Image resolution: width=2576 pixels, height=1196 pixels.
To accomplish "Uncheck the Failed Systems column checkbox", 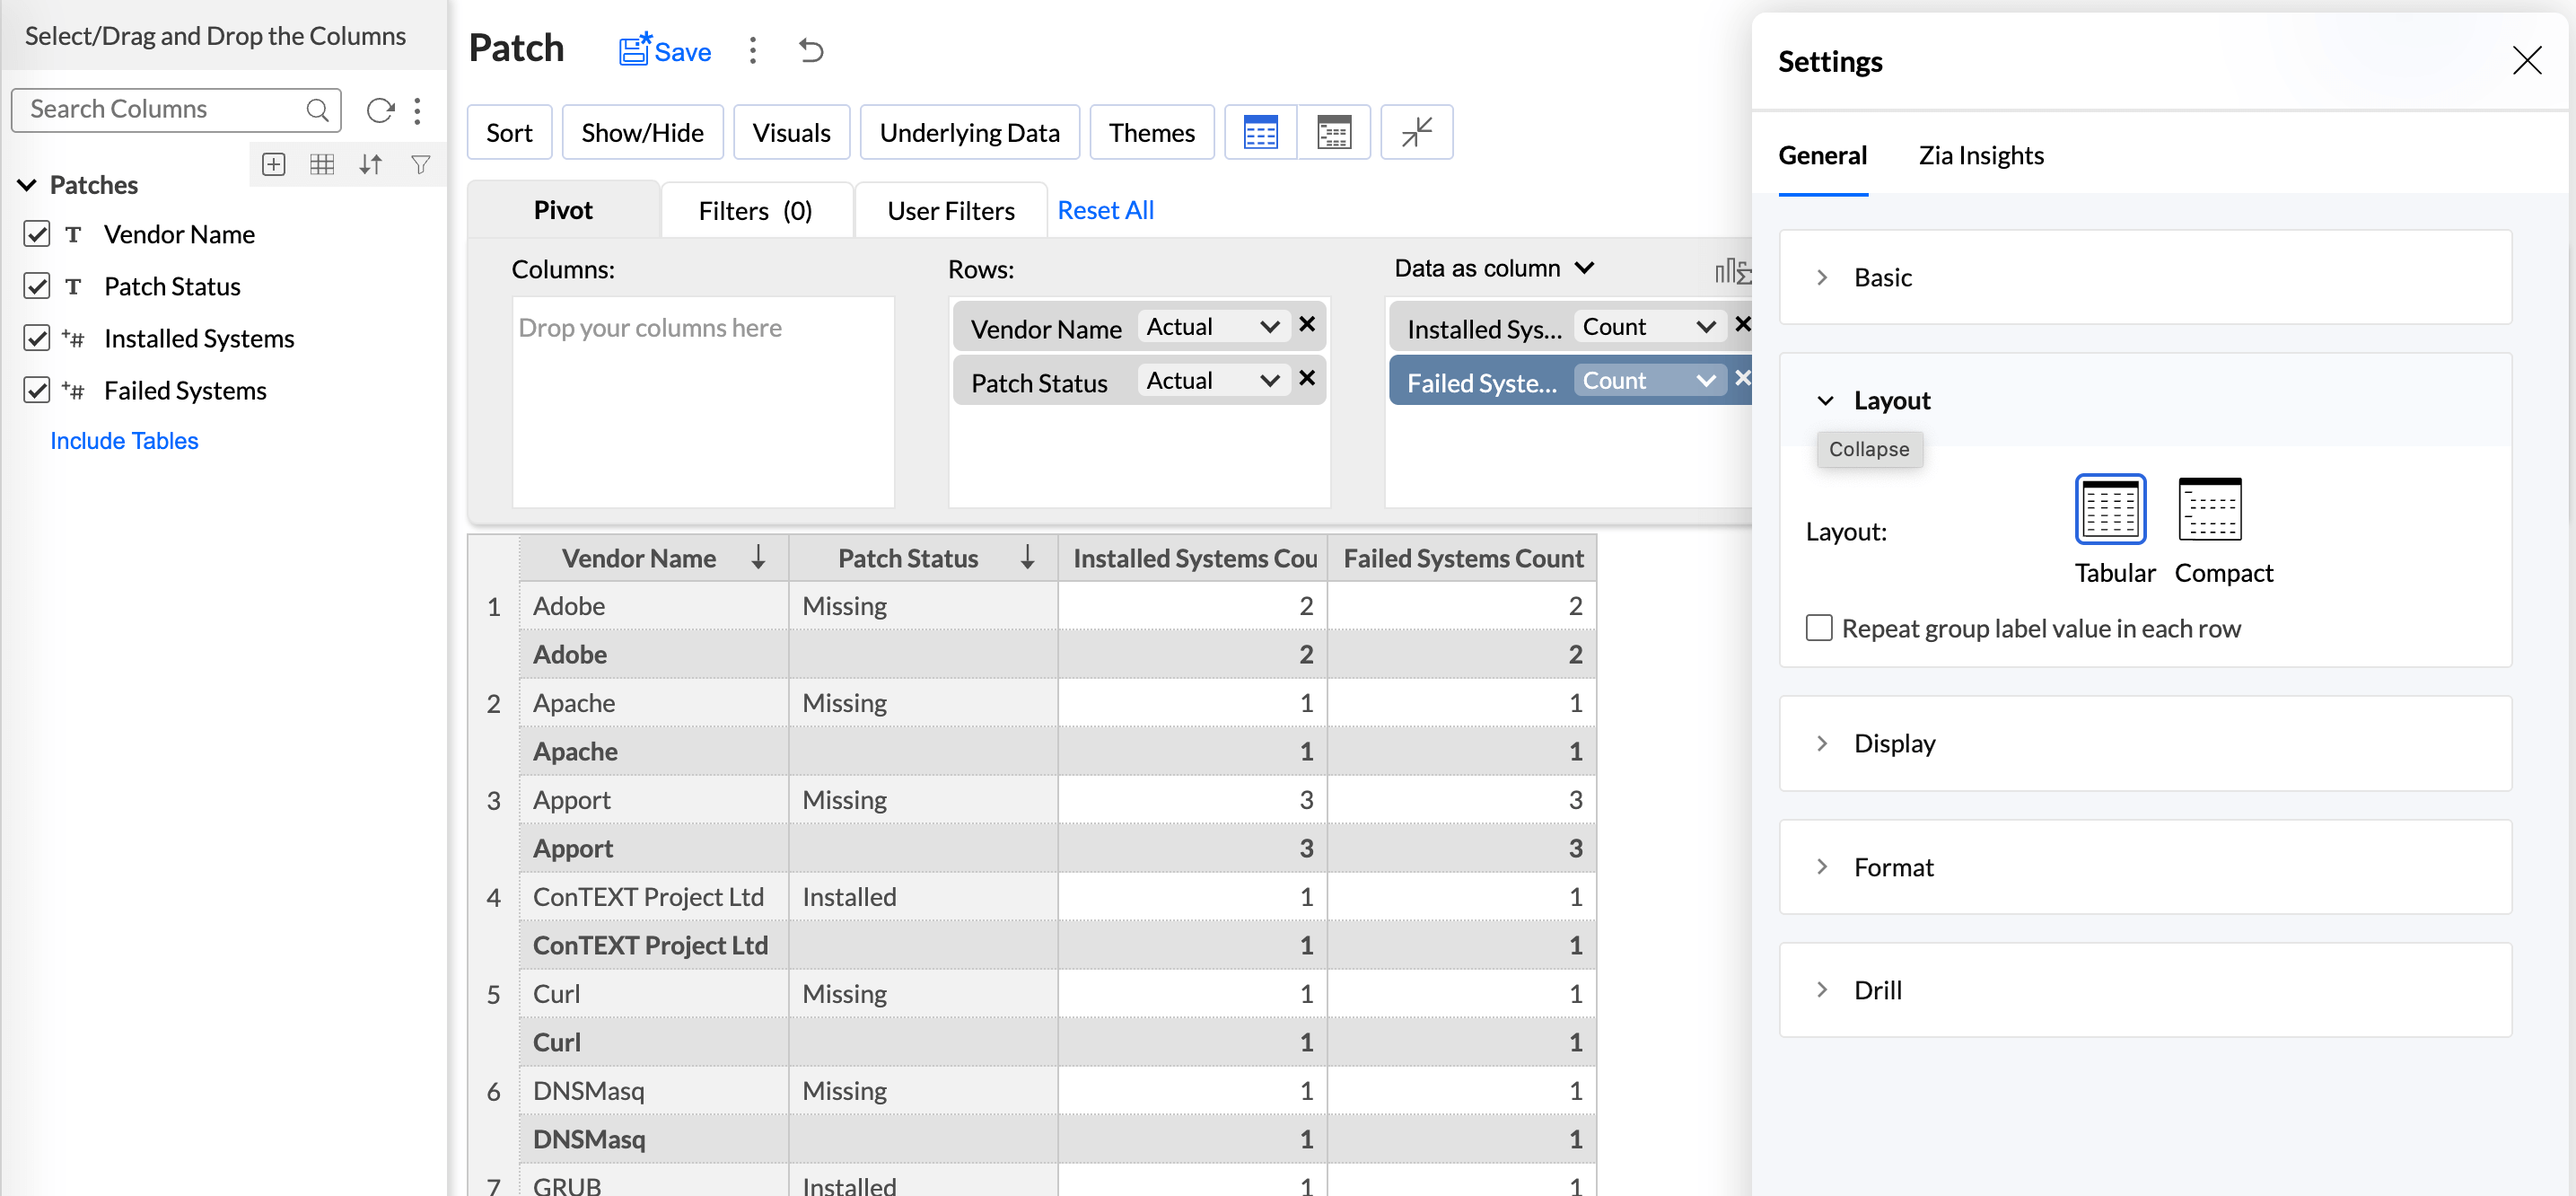I will [x=37, y=390].
